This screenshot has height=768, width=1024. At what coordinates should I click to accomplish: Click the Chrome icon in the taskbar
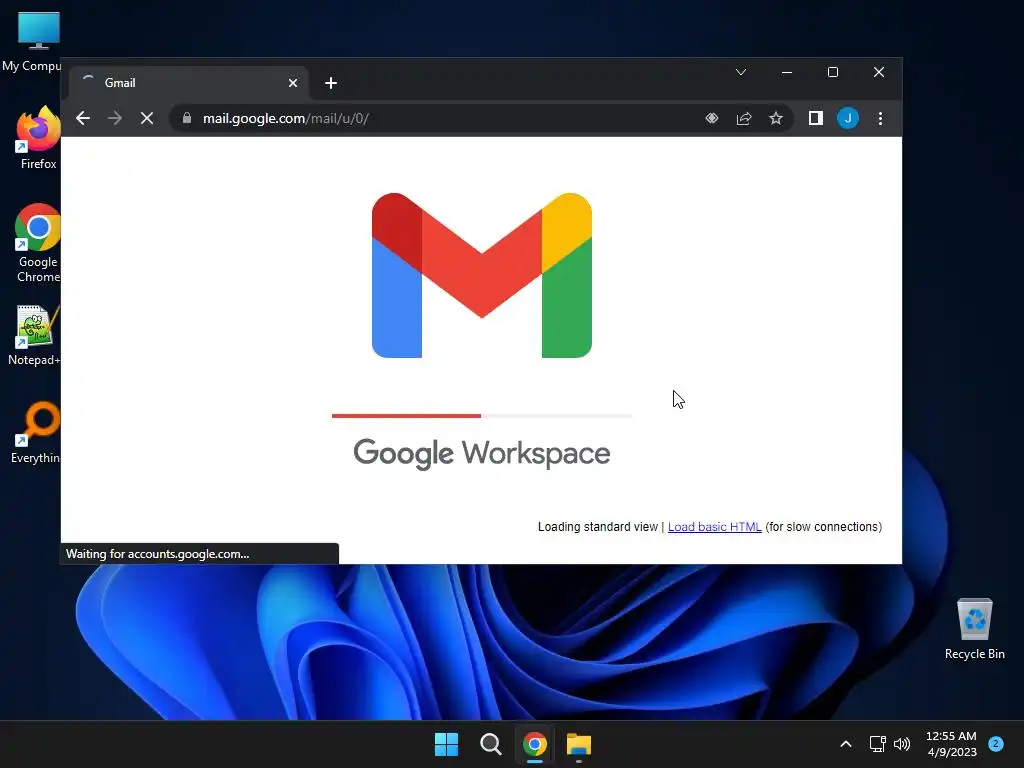(x=534, y=744)
